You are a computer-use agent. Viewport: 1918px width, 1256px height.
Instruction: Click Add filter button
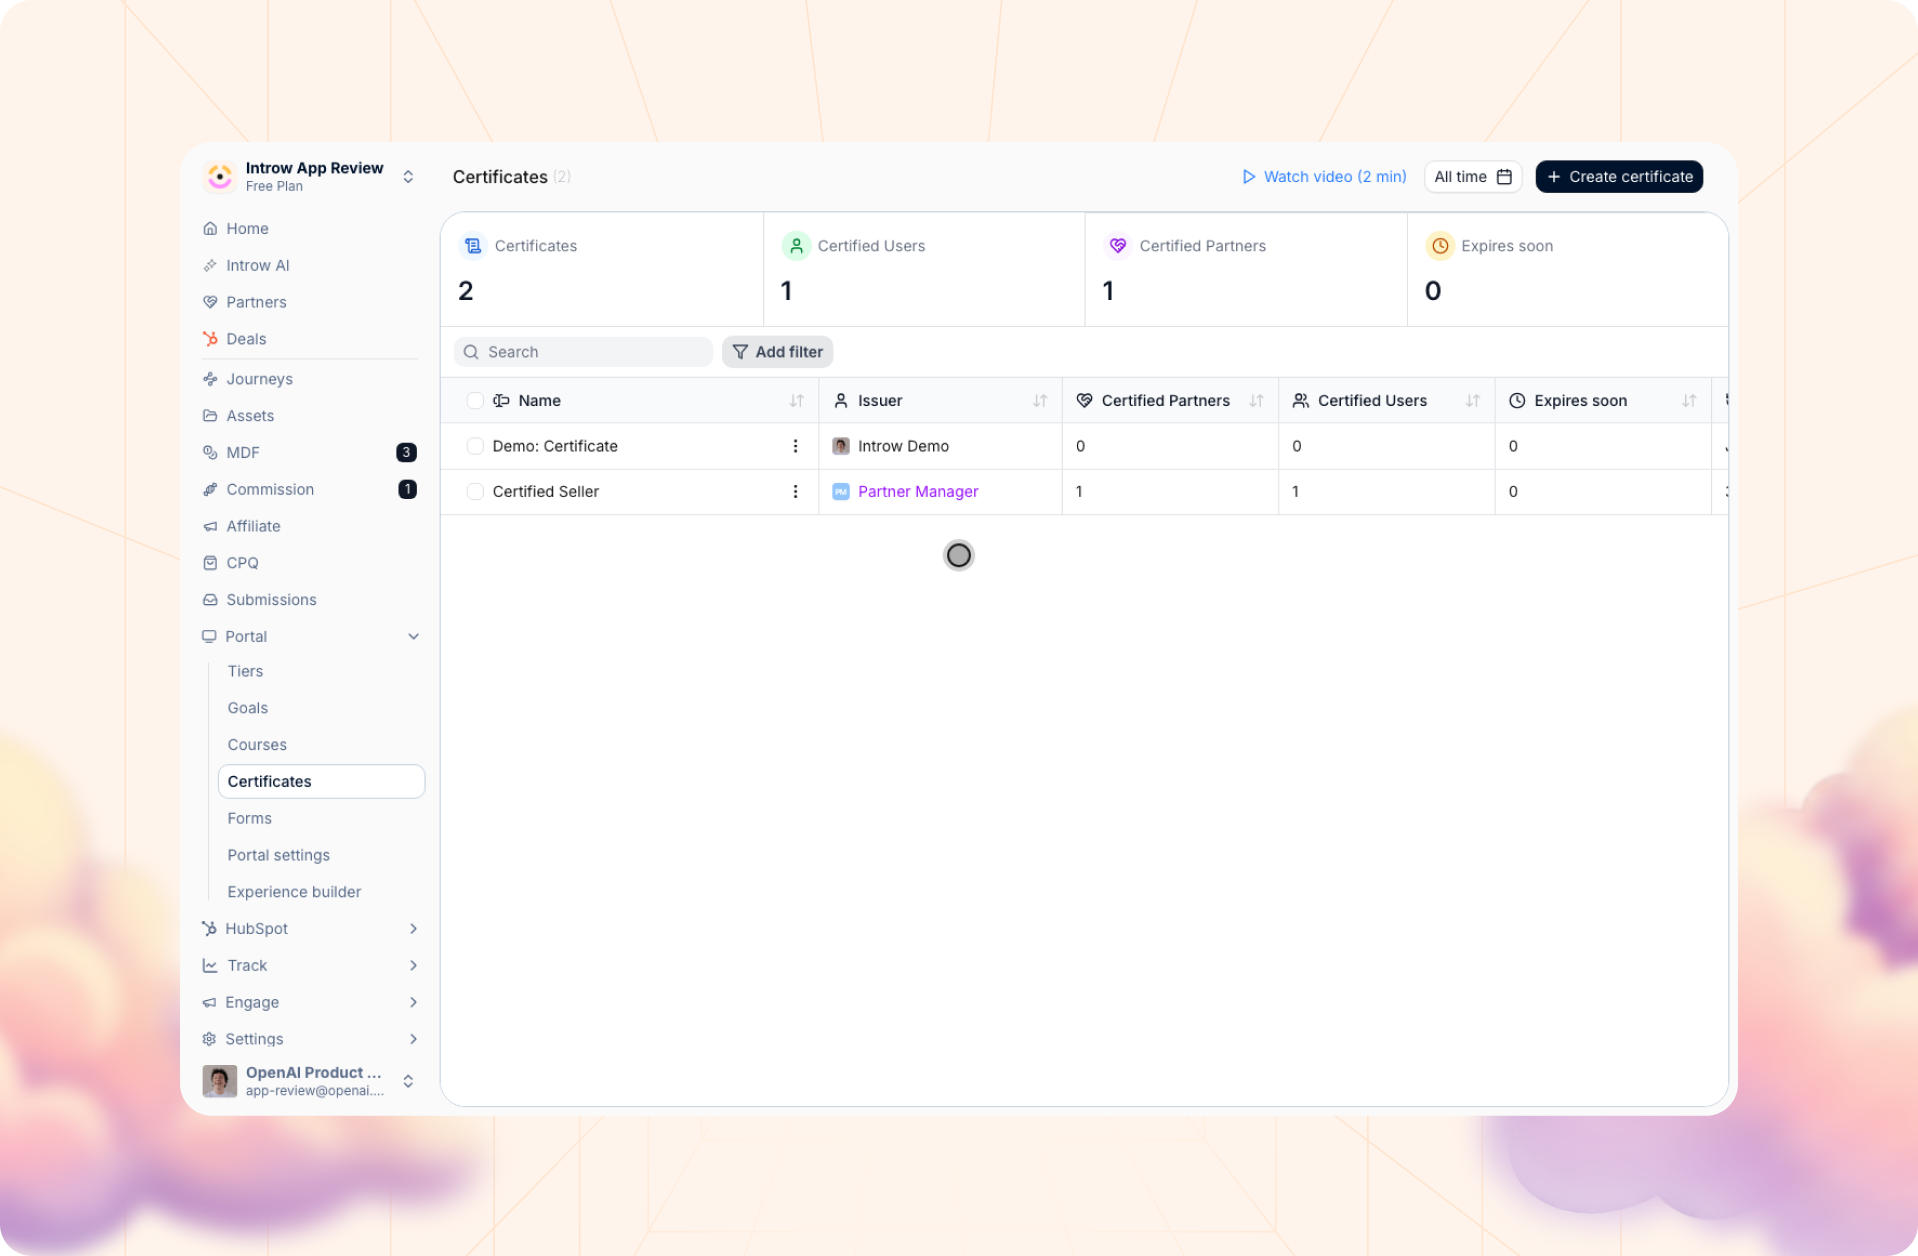(777, 352)
